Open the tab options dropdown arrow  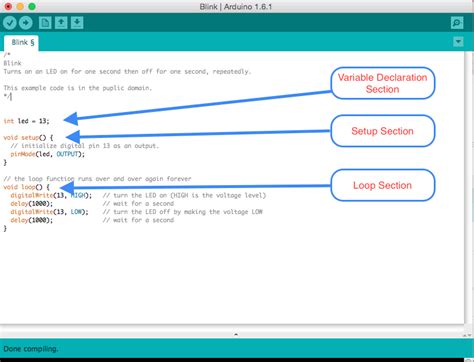pos(458,42)
